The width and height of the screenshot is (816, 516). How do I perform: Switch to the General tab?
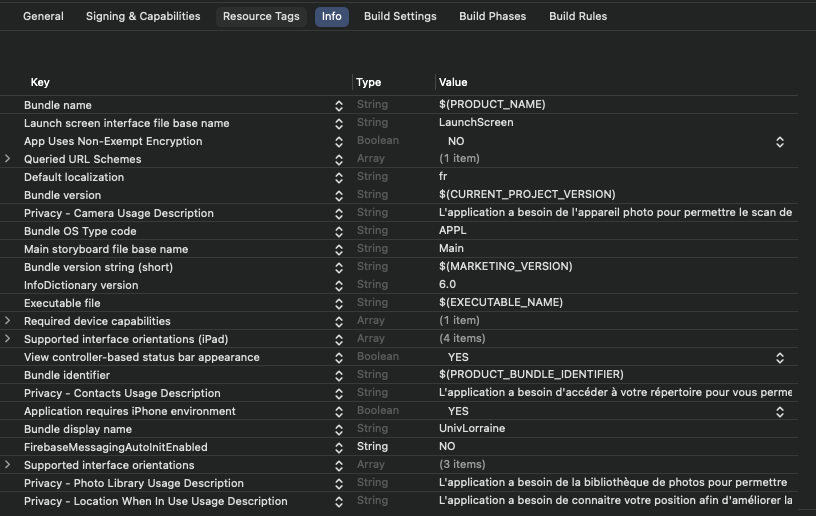pyautogui.click(x=43, y=16)
